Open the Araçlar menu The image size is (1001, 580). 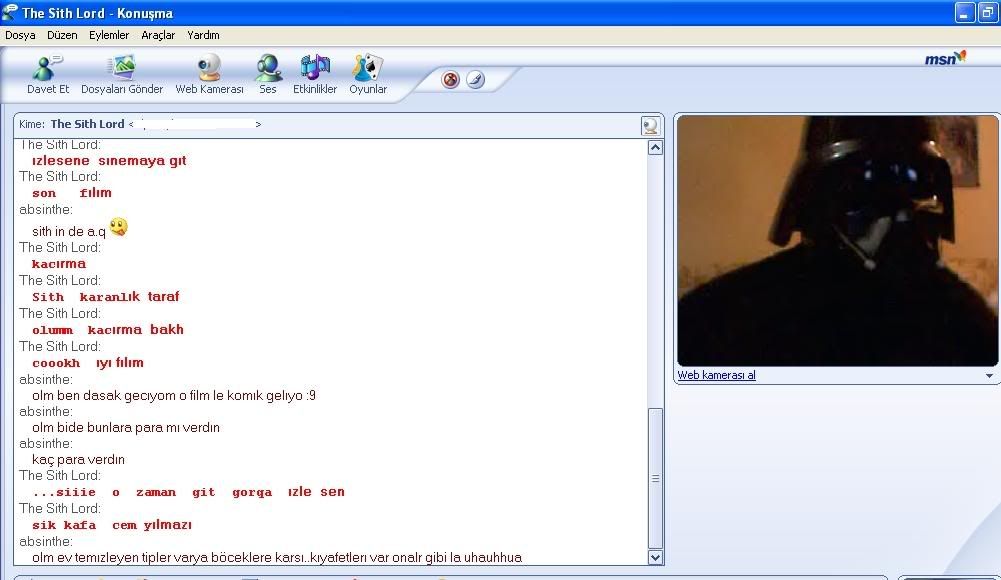pos(158,35)
